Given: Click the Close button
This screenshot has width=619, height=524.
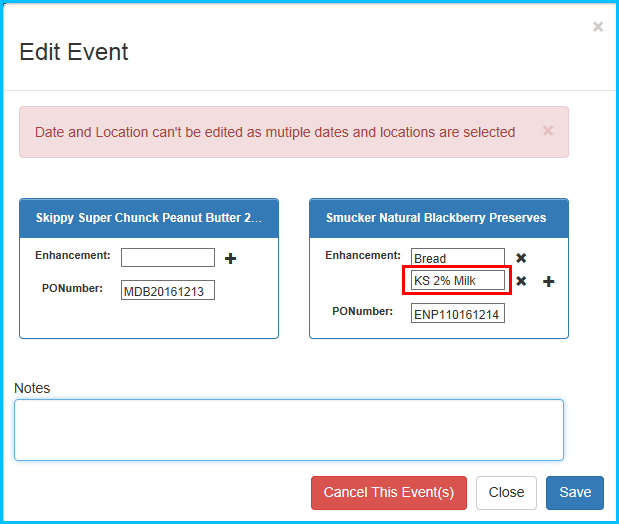Looking at the screenshot, I should (506, 493).
